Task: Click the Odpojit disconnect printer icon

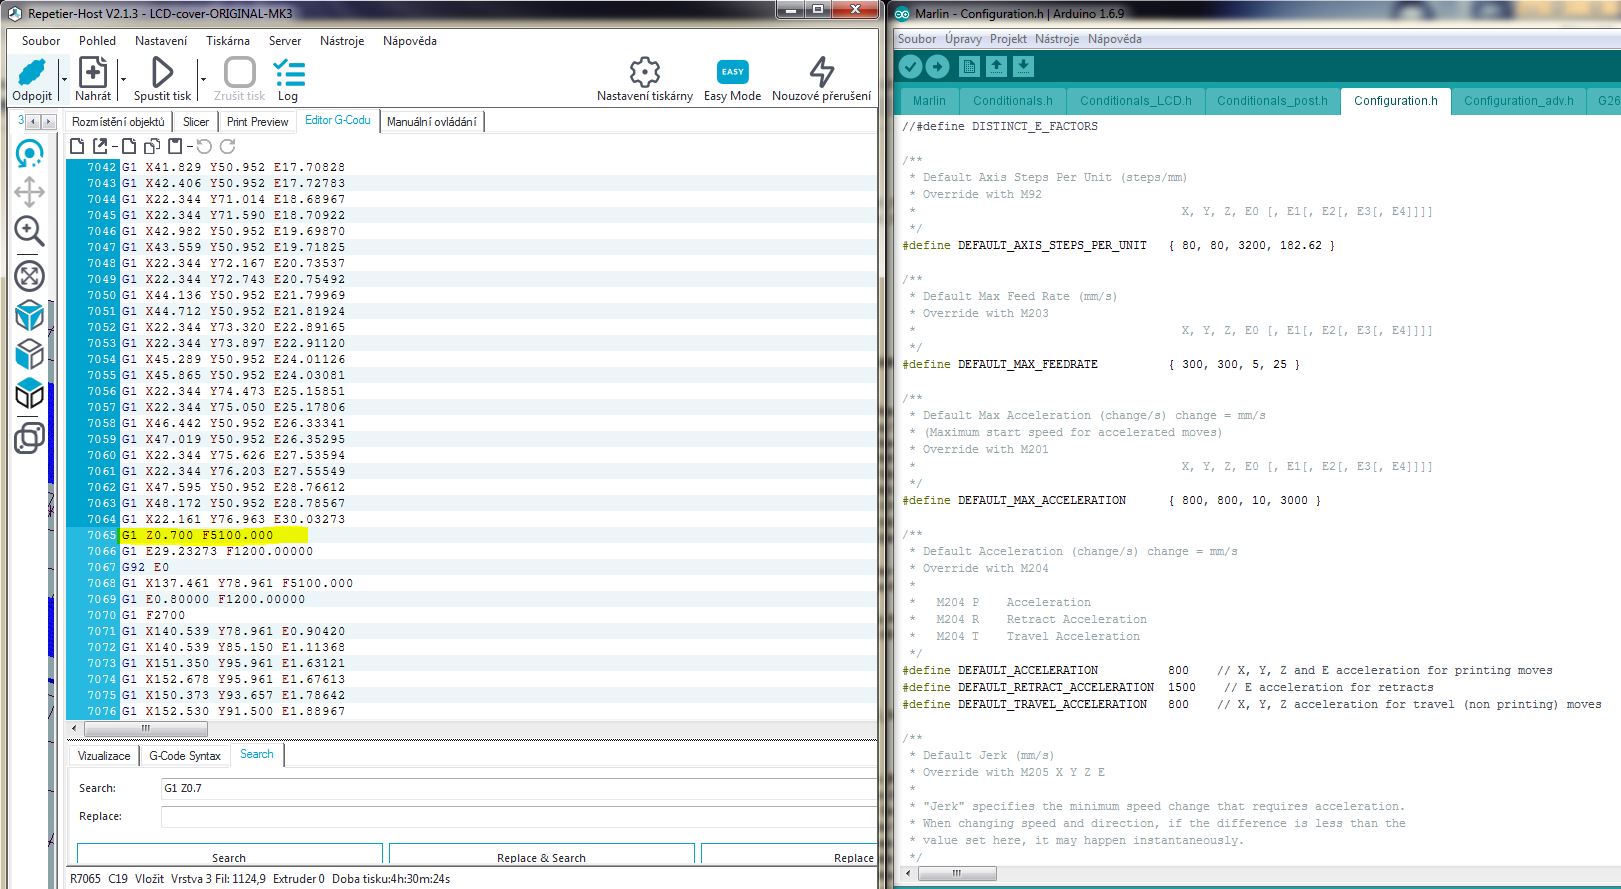Action: coord(32,74)
